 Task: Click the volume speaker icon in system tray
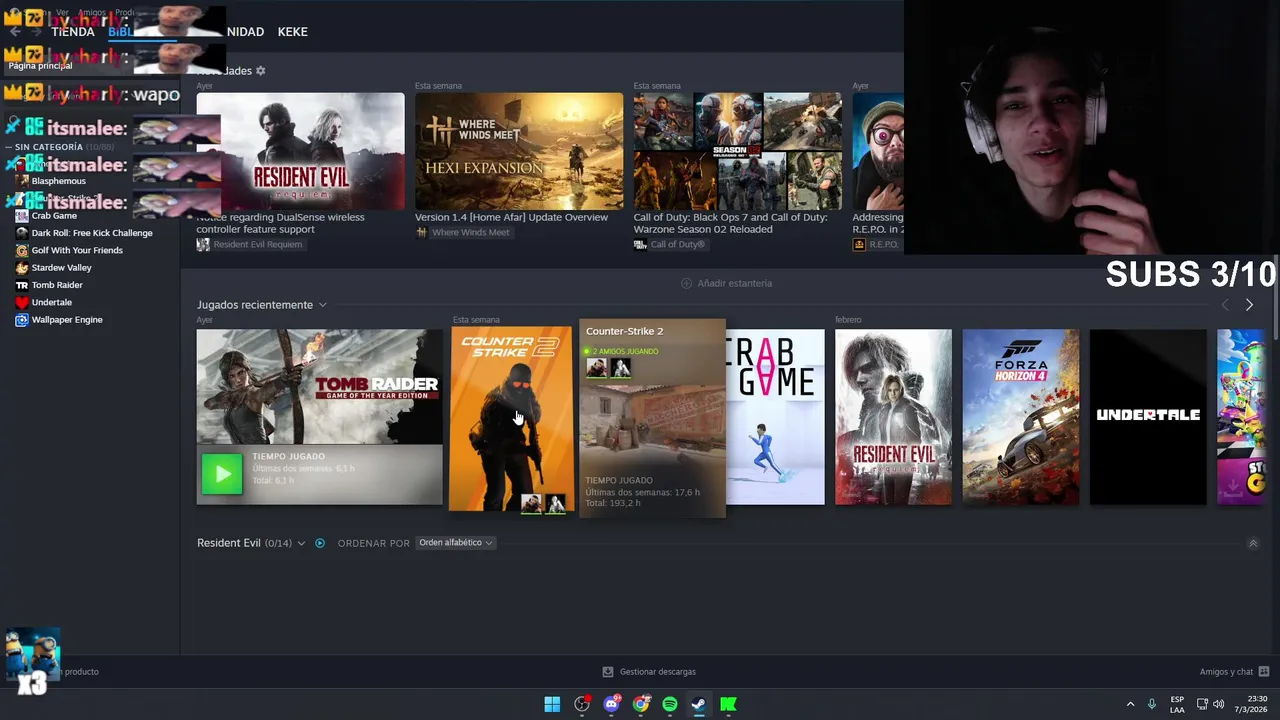click(1218, 704)
